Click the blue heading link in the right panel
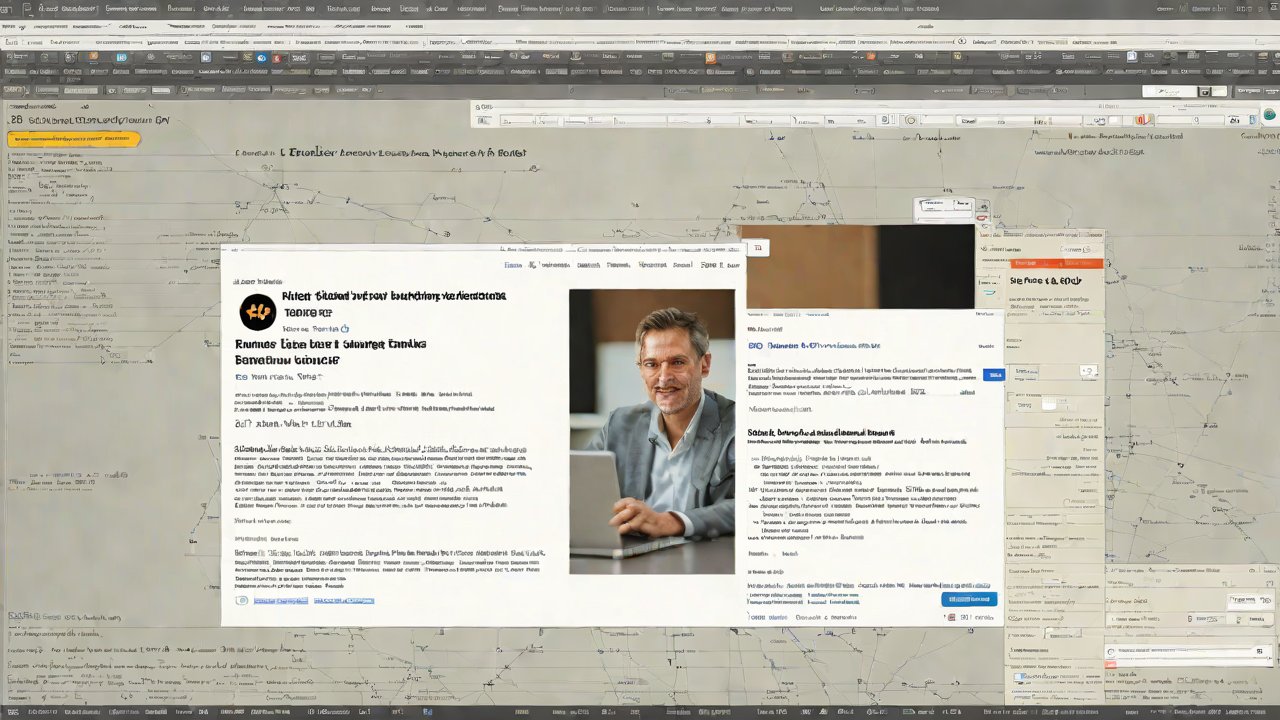1280x720 pixels. pyautogui.click(x=815, y=346)
